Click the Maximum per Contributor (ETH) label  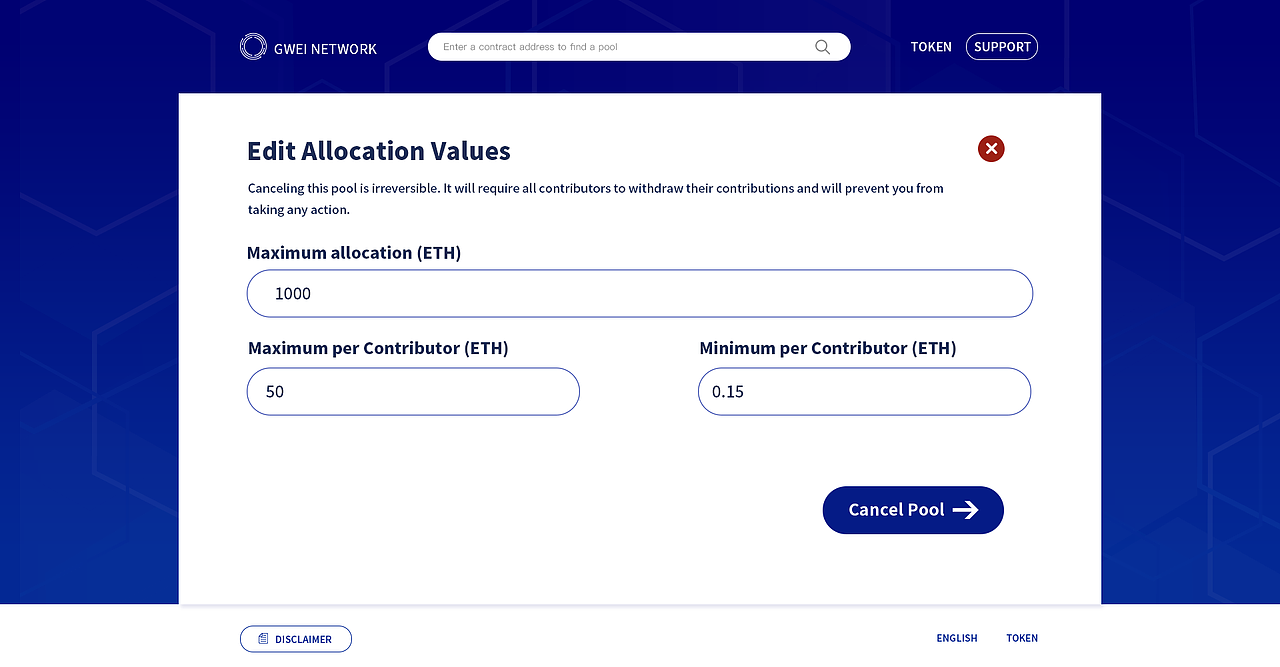378,348
